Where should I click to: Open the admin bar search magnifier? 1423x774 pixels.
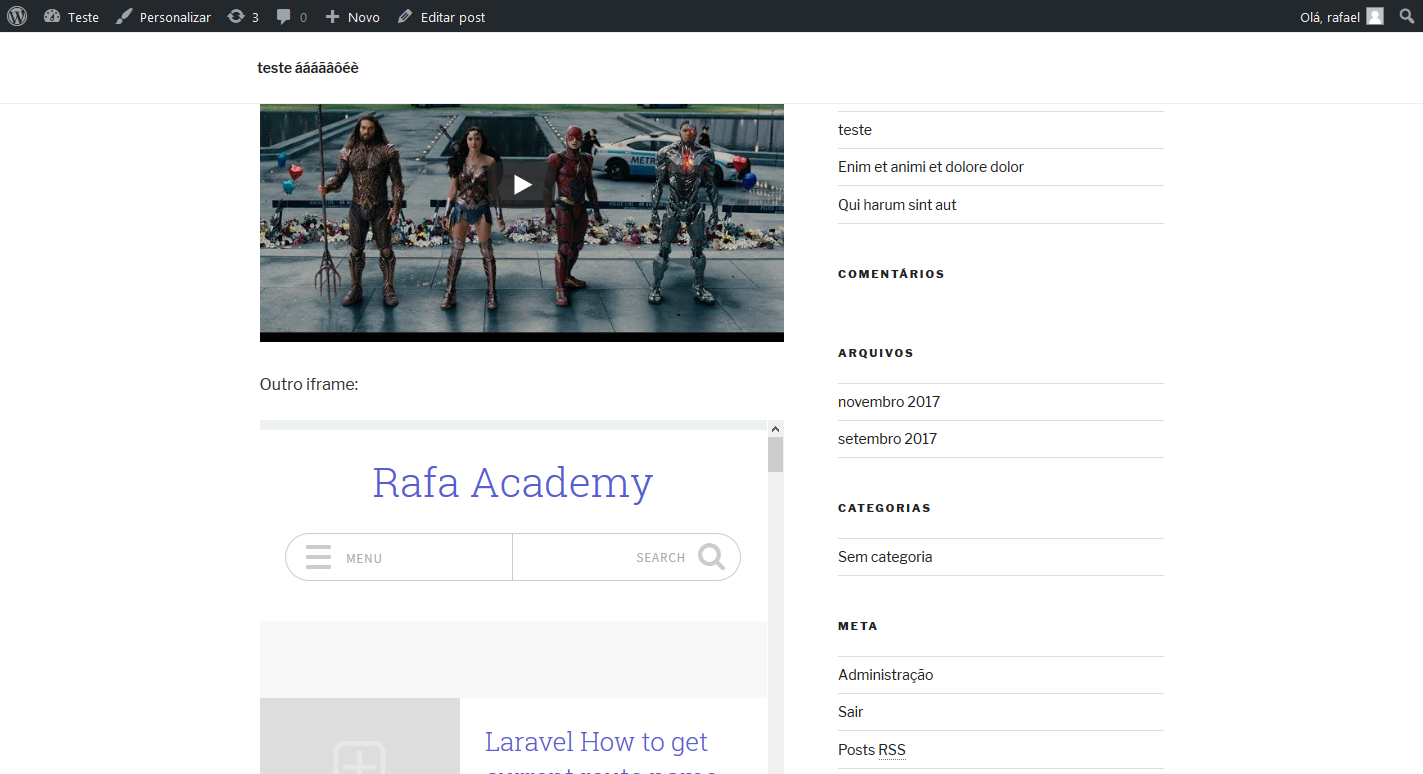click(1407, 16)
